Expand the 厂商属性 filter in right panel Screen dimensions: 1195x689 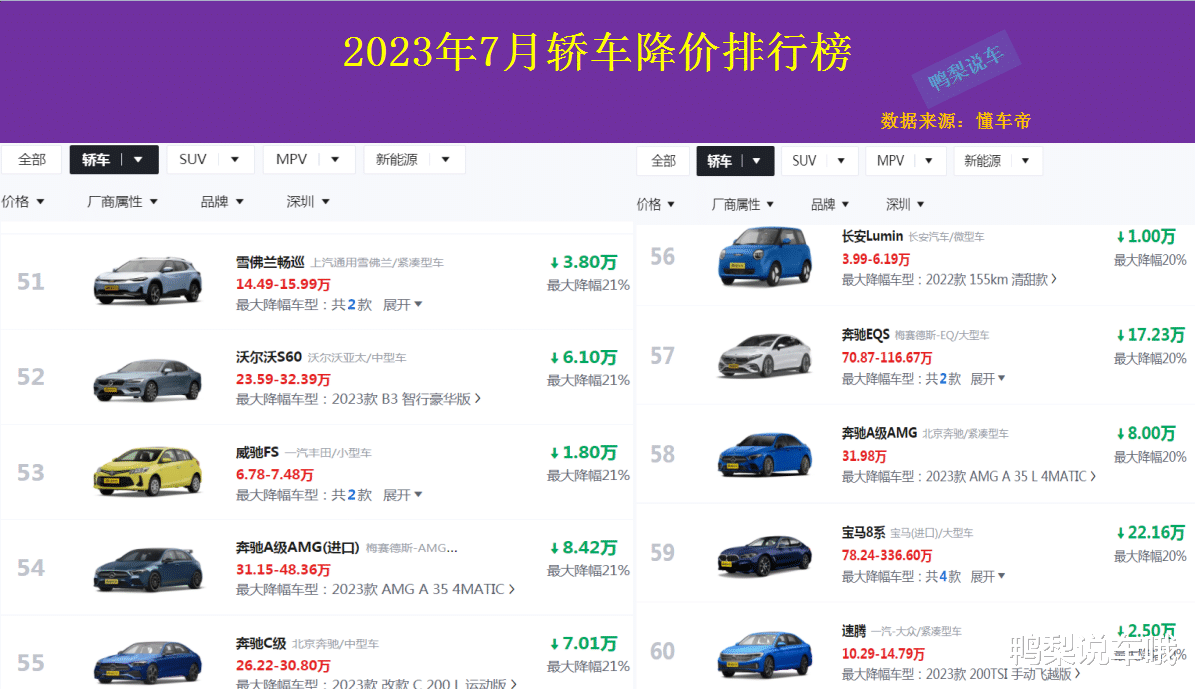click(742, 204)
